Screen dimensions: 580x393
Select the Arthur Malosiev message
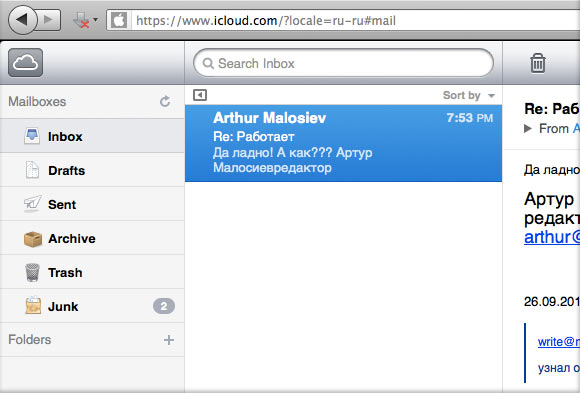click(x=343, y=143)
